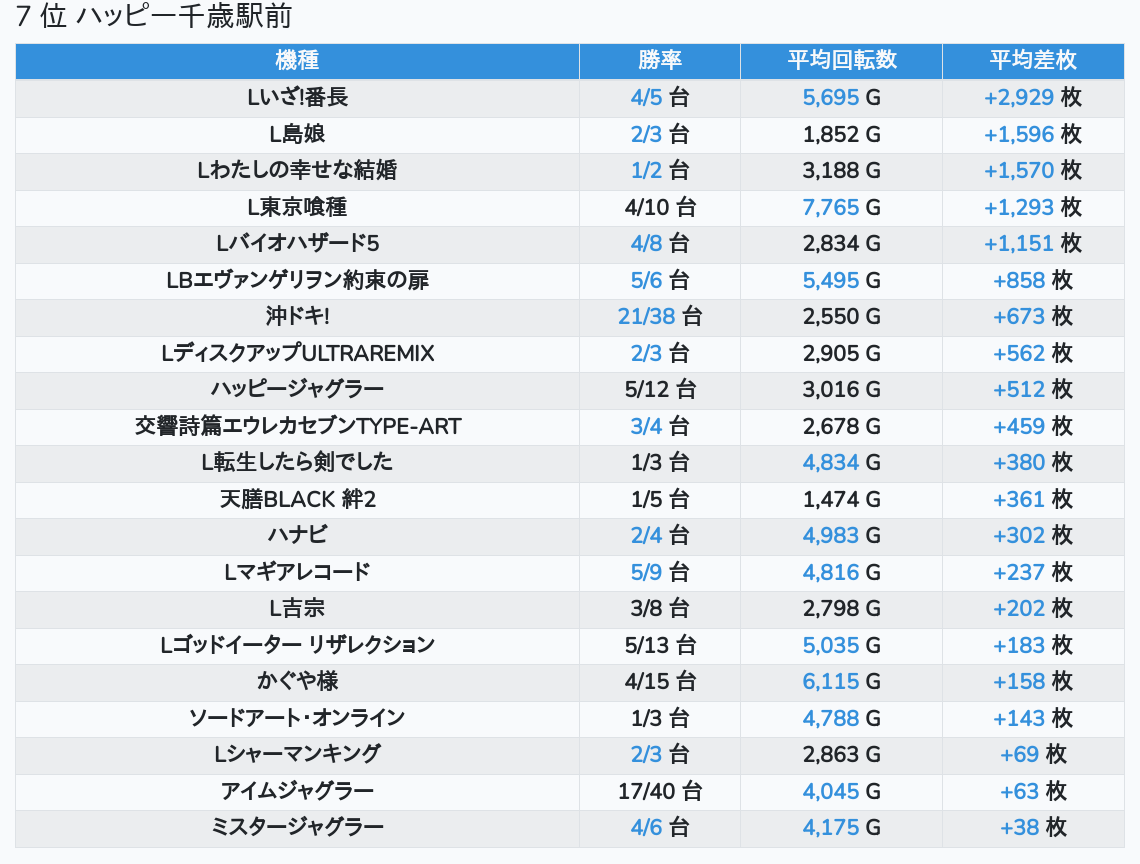Screen dimensions: 1140x864
Task: Click average spins 2,550 G
Action: (841, 316)
